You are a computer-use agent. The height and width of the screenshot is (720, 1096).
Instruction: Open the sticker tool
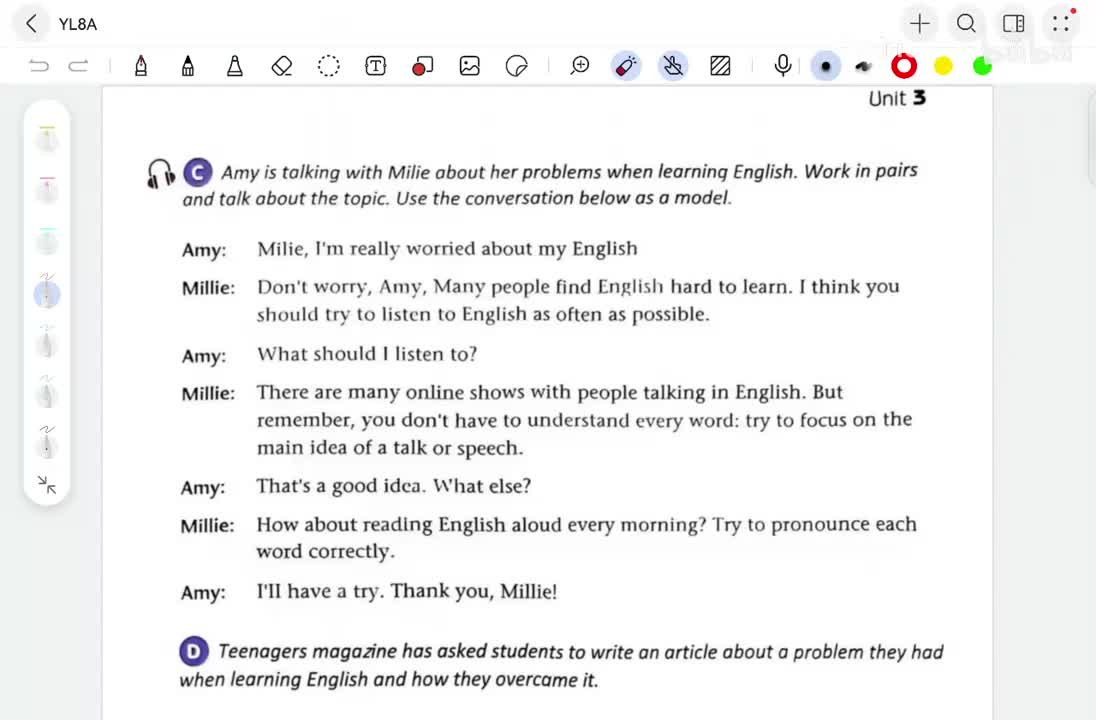(517, 66)
